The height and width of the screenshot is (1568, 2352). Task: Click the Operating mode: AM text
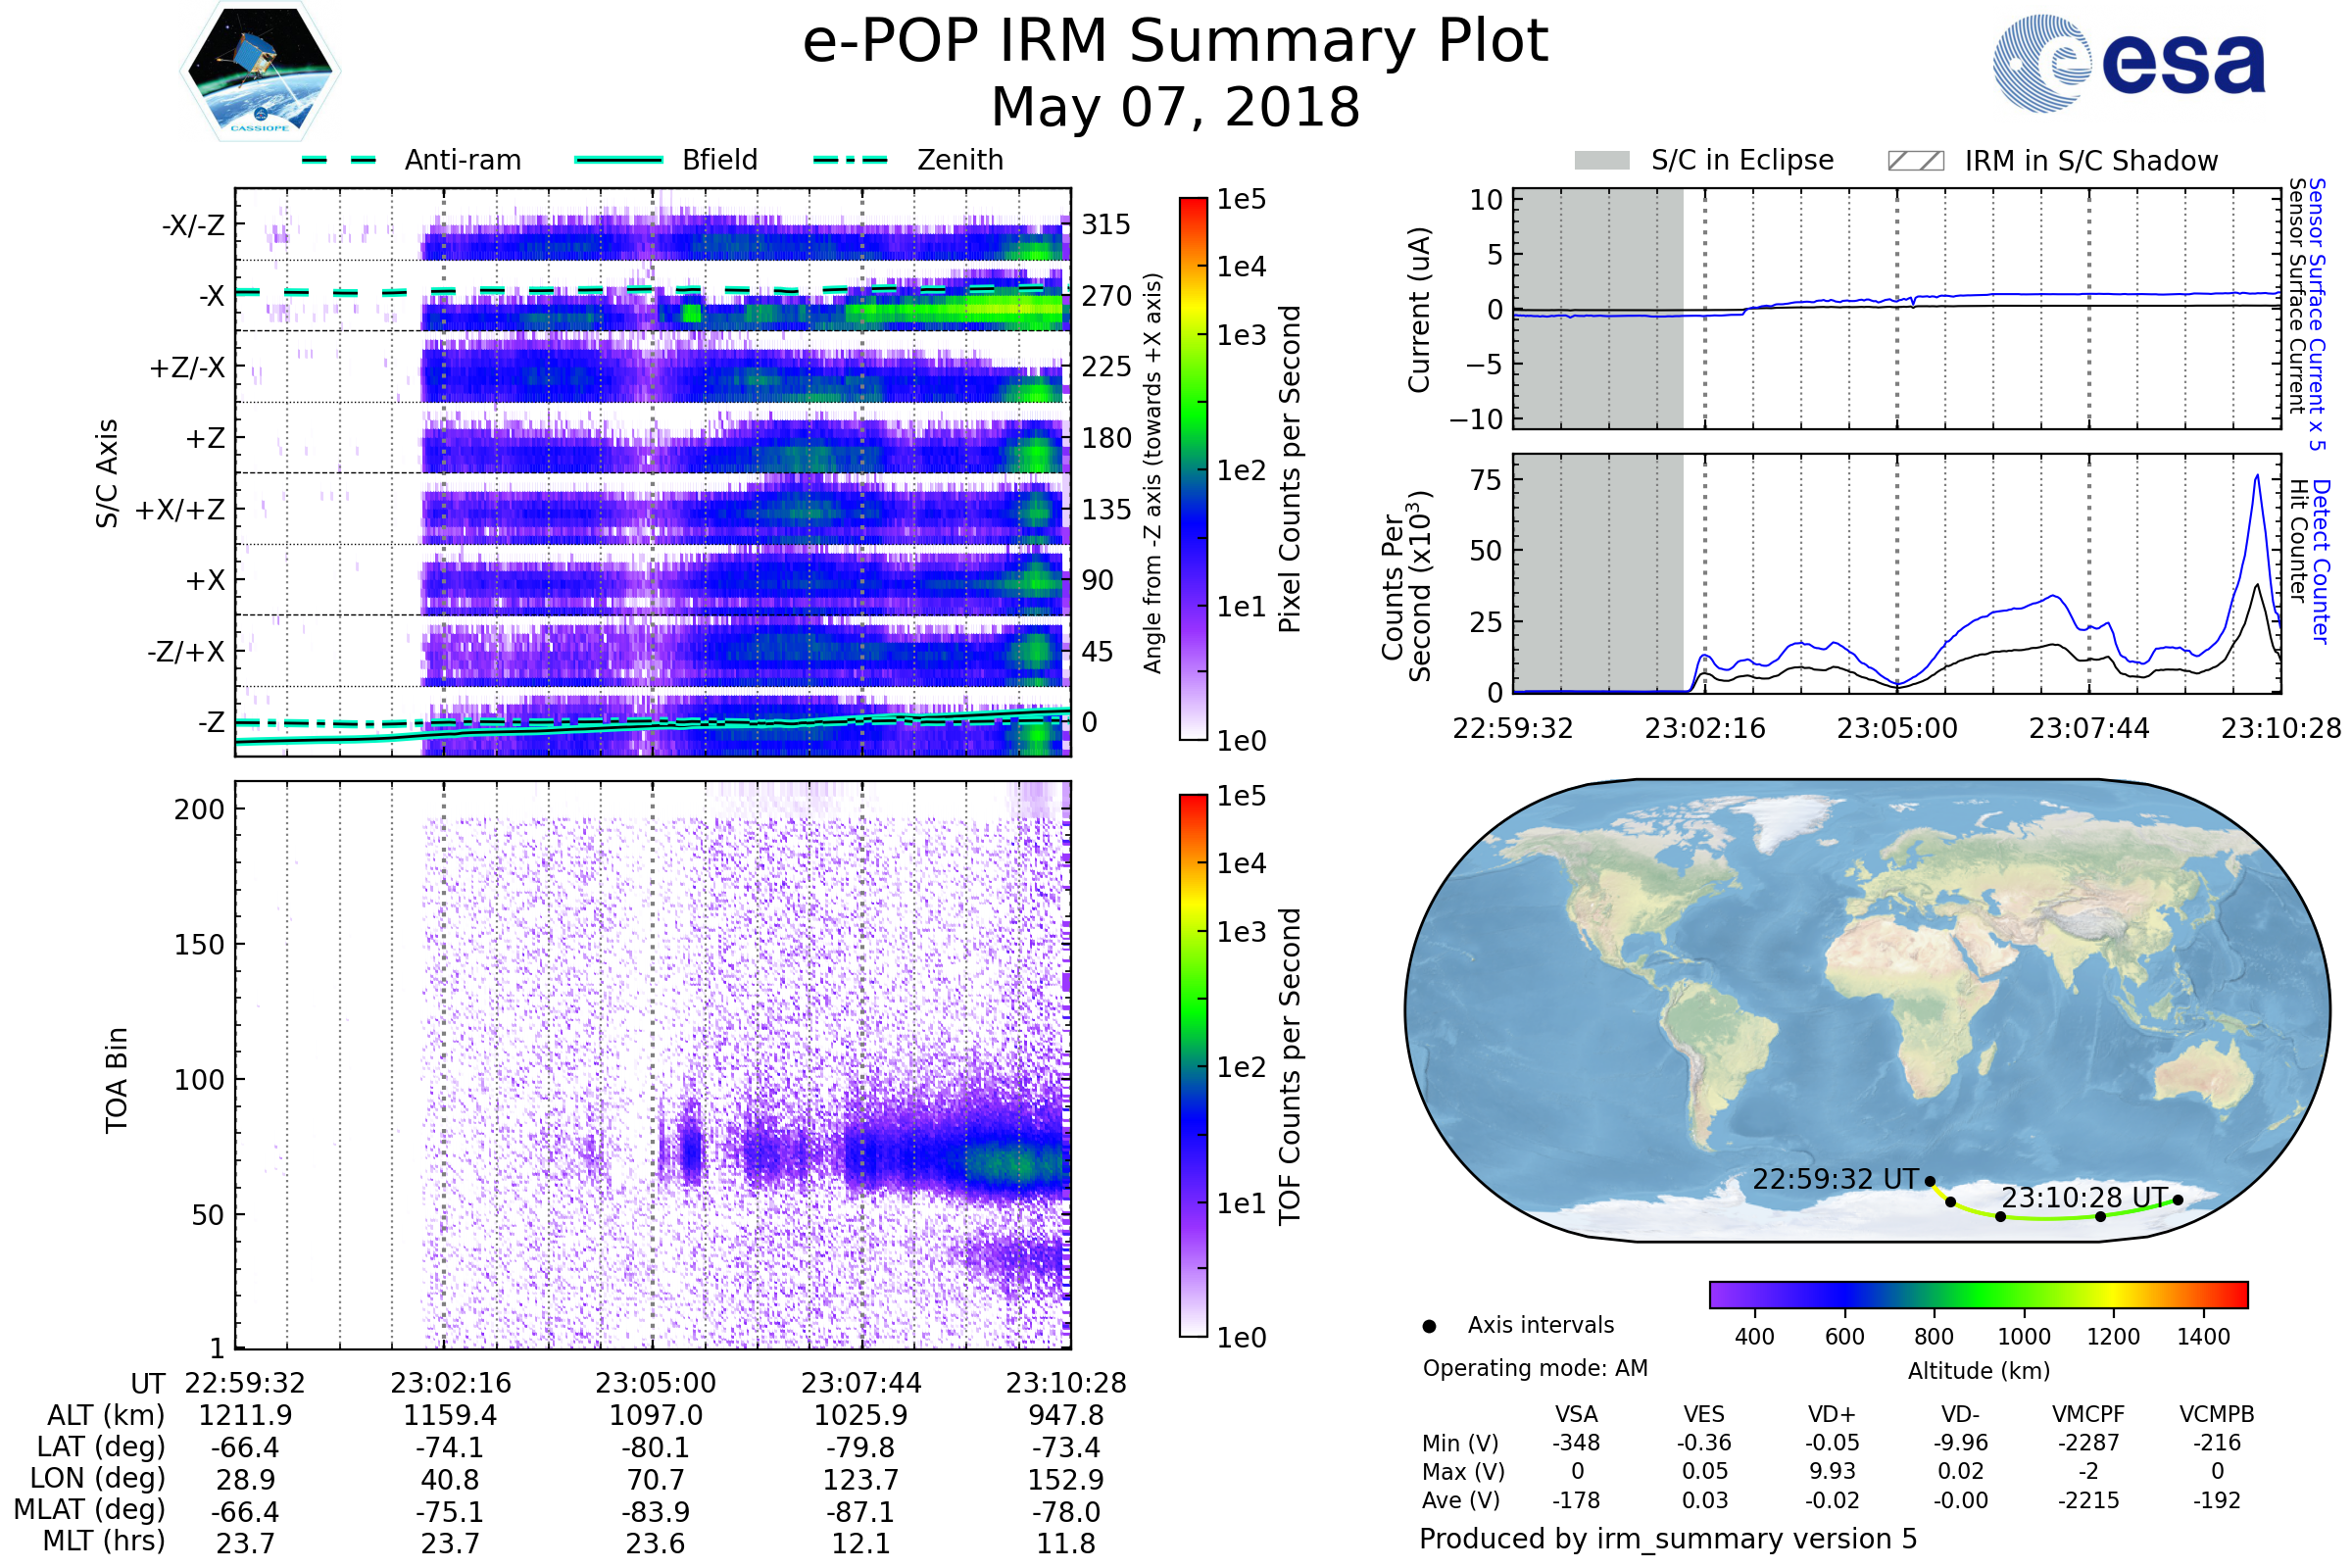click(x=1535, y=1368)
